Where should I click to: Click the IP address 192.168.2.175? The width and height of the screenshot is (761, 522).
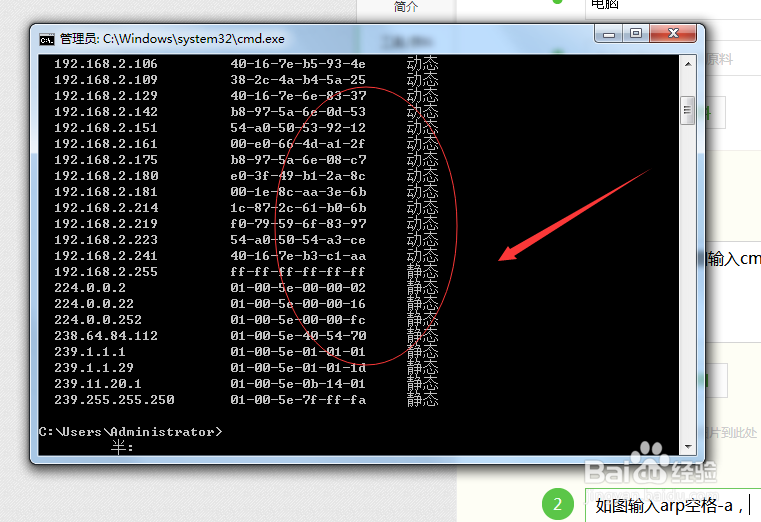point(106,160)
